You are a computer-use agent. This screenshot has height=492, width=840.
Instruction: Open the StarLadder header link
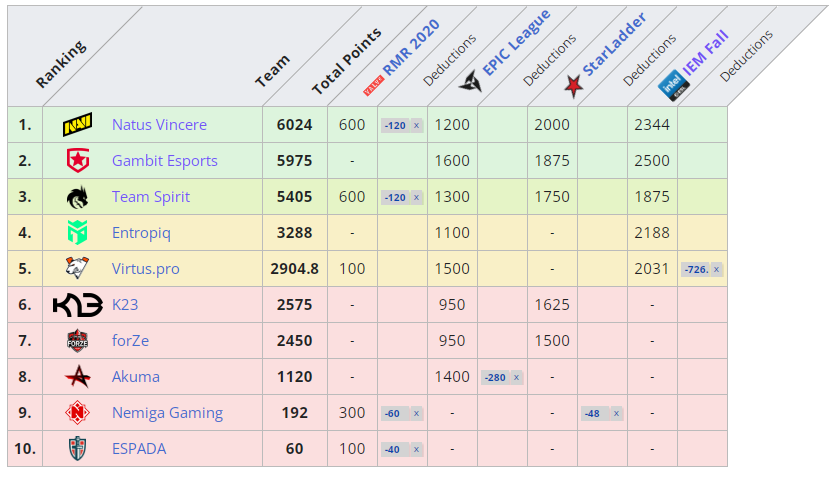[613, 46]
